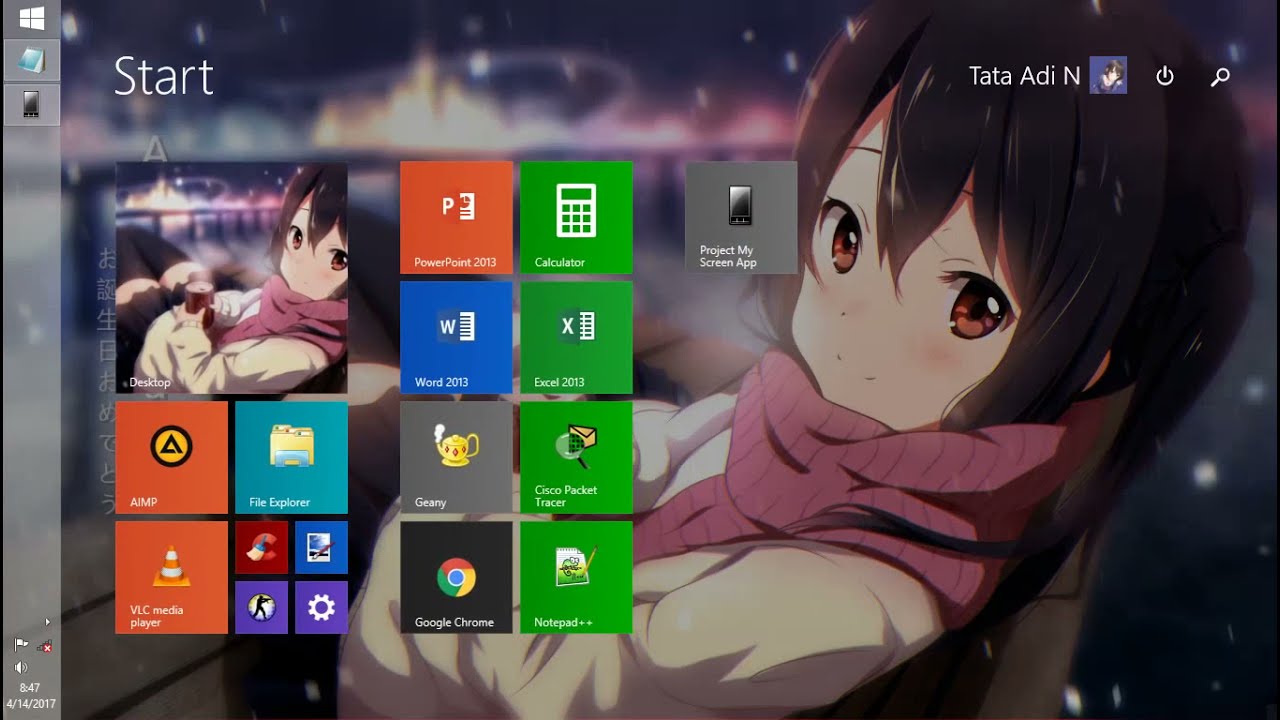
Task: Launch VLC media player tile
Action: click(x=171, y=577)
